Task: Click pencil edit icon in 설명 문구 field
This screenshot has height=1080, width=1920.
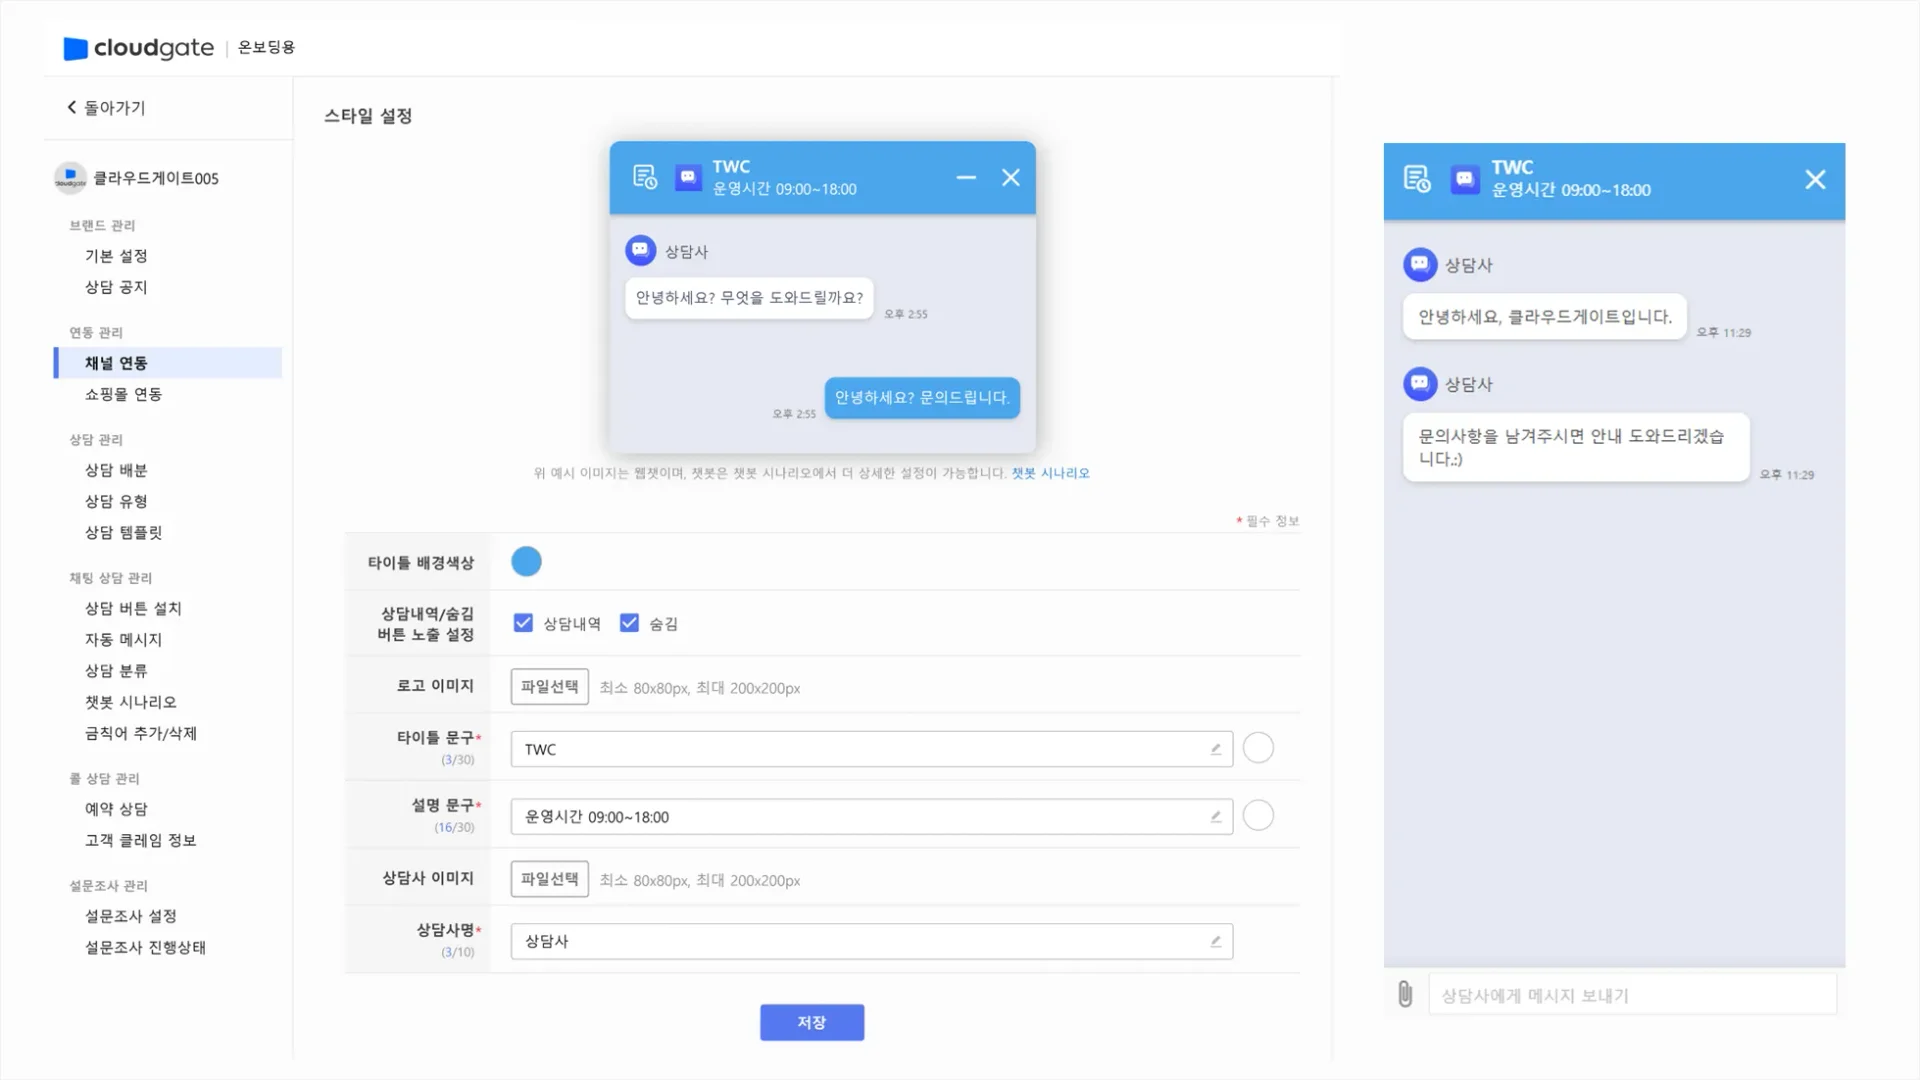Action: tap(1216, 817)
